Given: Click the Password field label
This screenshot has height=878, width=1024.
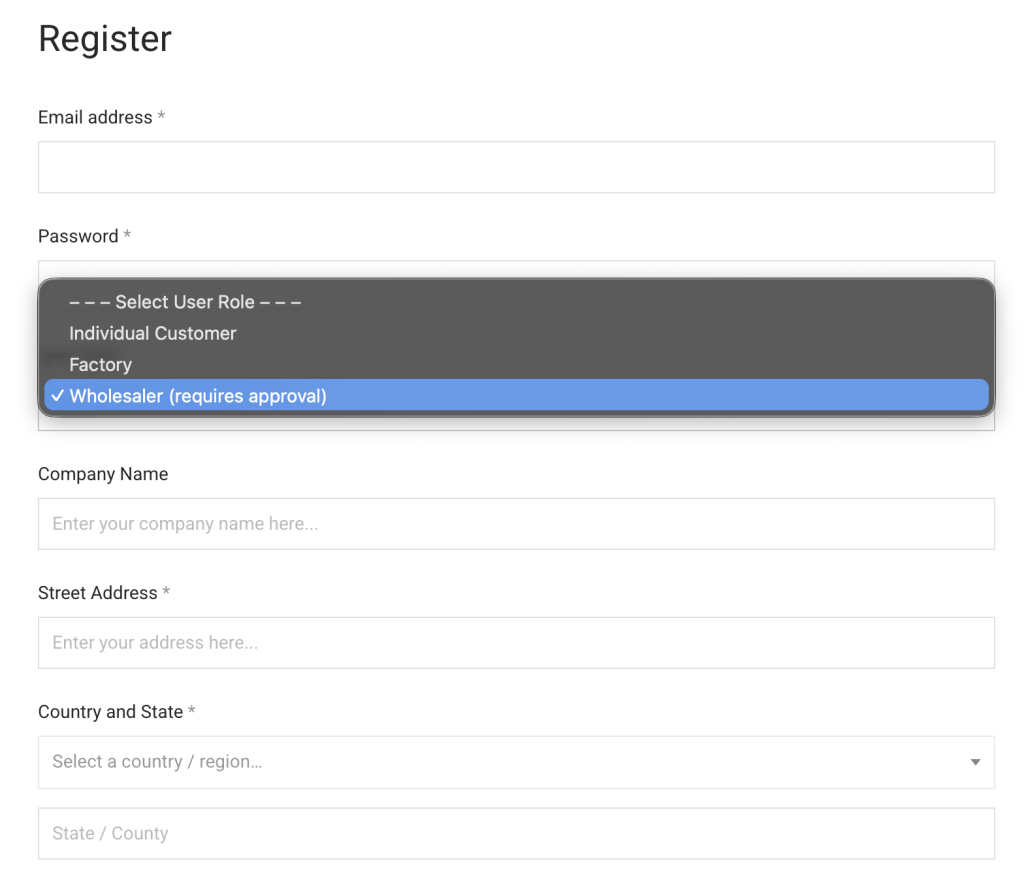Looking at the screenshot, I should pos(78,236).
